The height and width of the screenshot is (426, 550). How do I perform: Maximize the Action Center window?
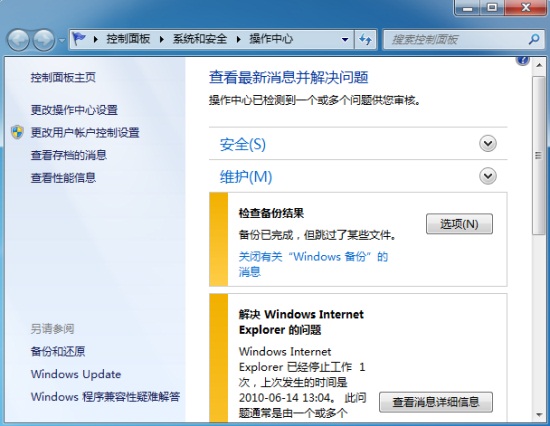tap(492, 8)
